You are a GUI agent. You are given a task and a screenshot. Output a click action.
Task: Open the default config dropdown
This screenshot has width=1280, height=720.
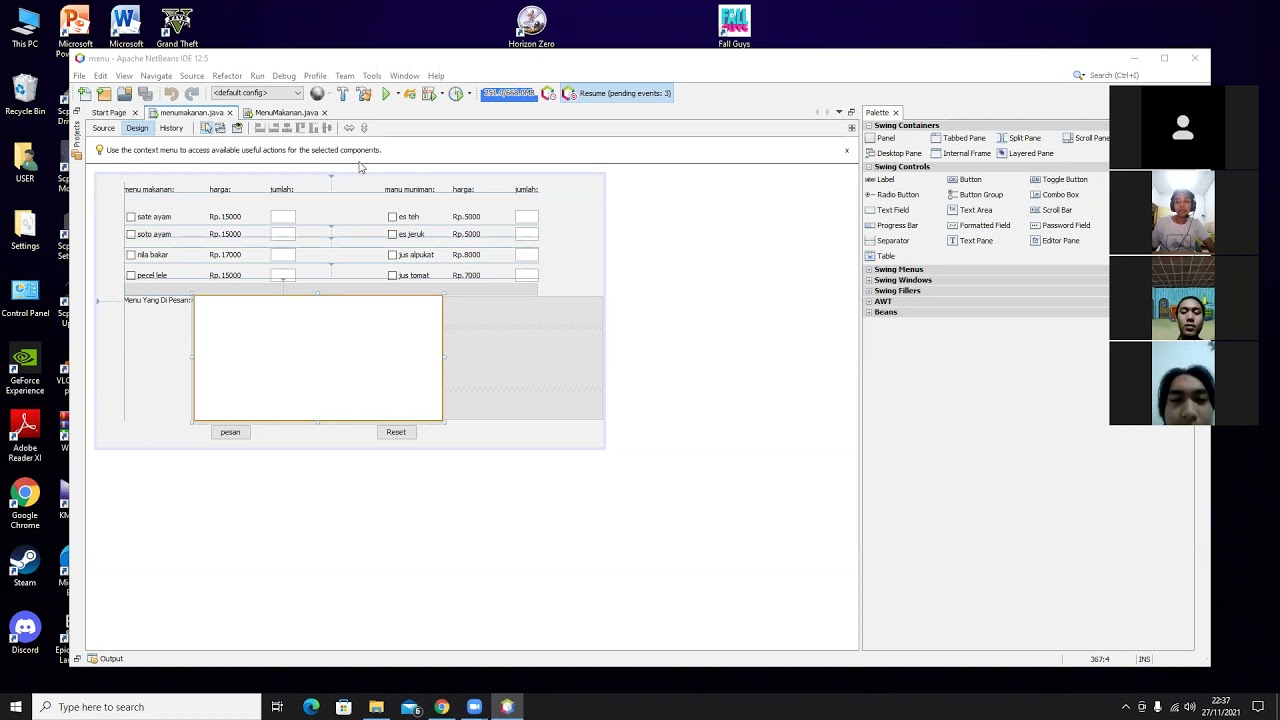(x=256, y=93)
